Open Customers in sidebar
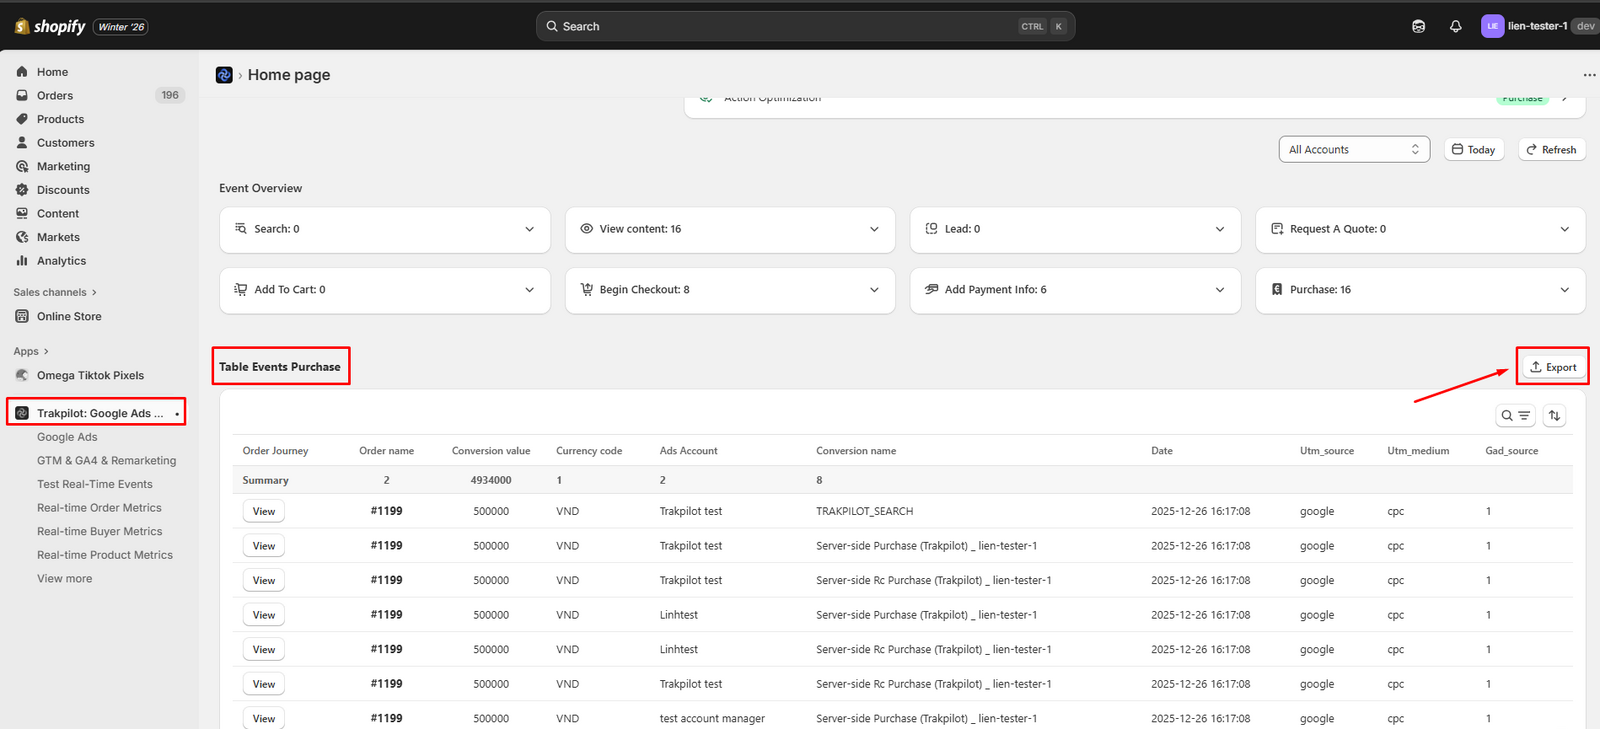The width and height of the screenshot is (1600, 729). (65, 143)
